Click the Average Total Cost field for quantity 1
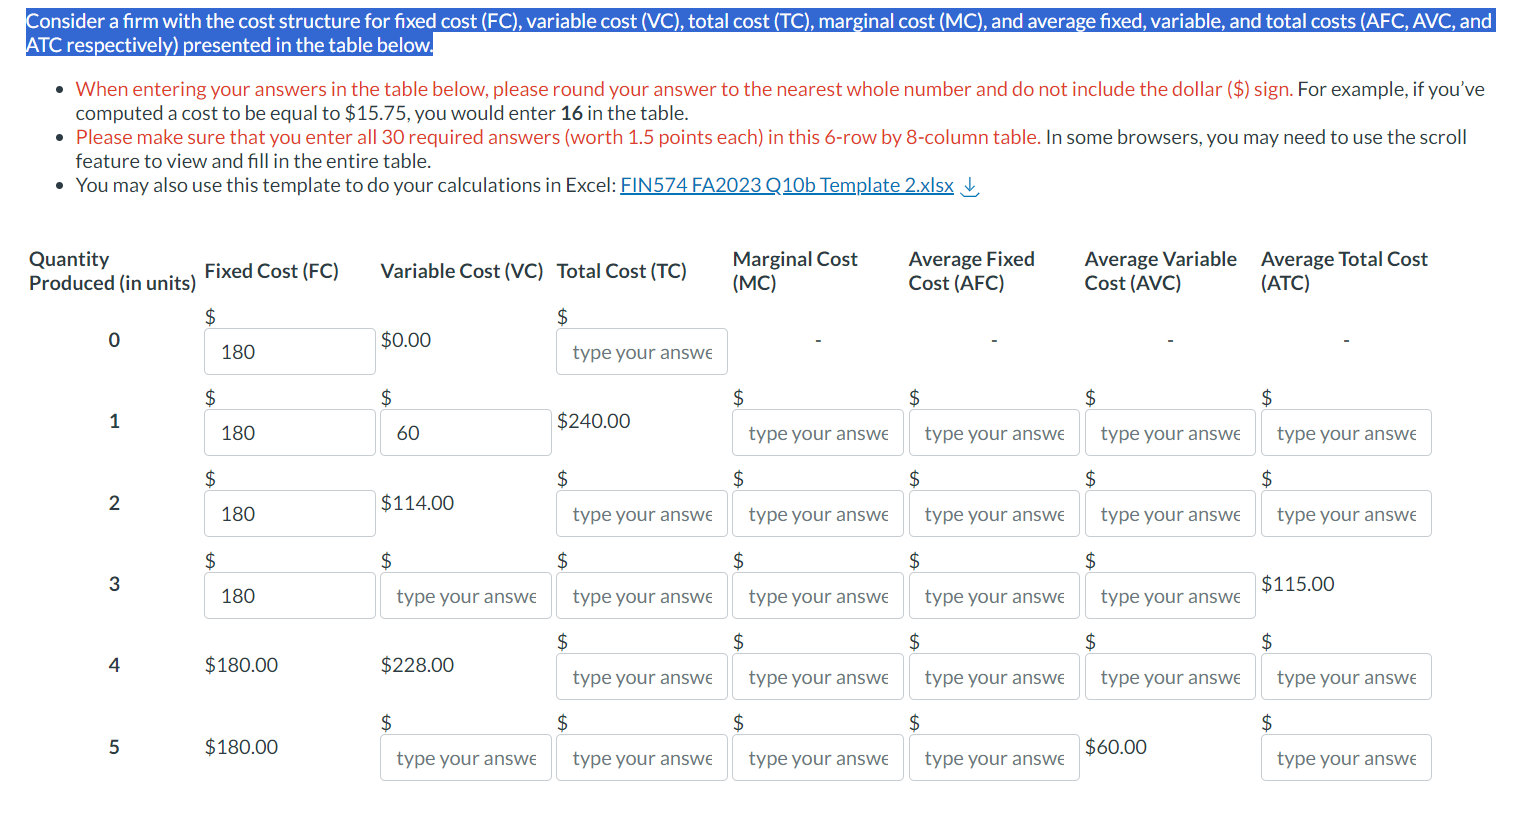This screenshot has height=814, width=1516. tap(1345, 432)
